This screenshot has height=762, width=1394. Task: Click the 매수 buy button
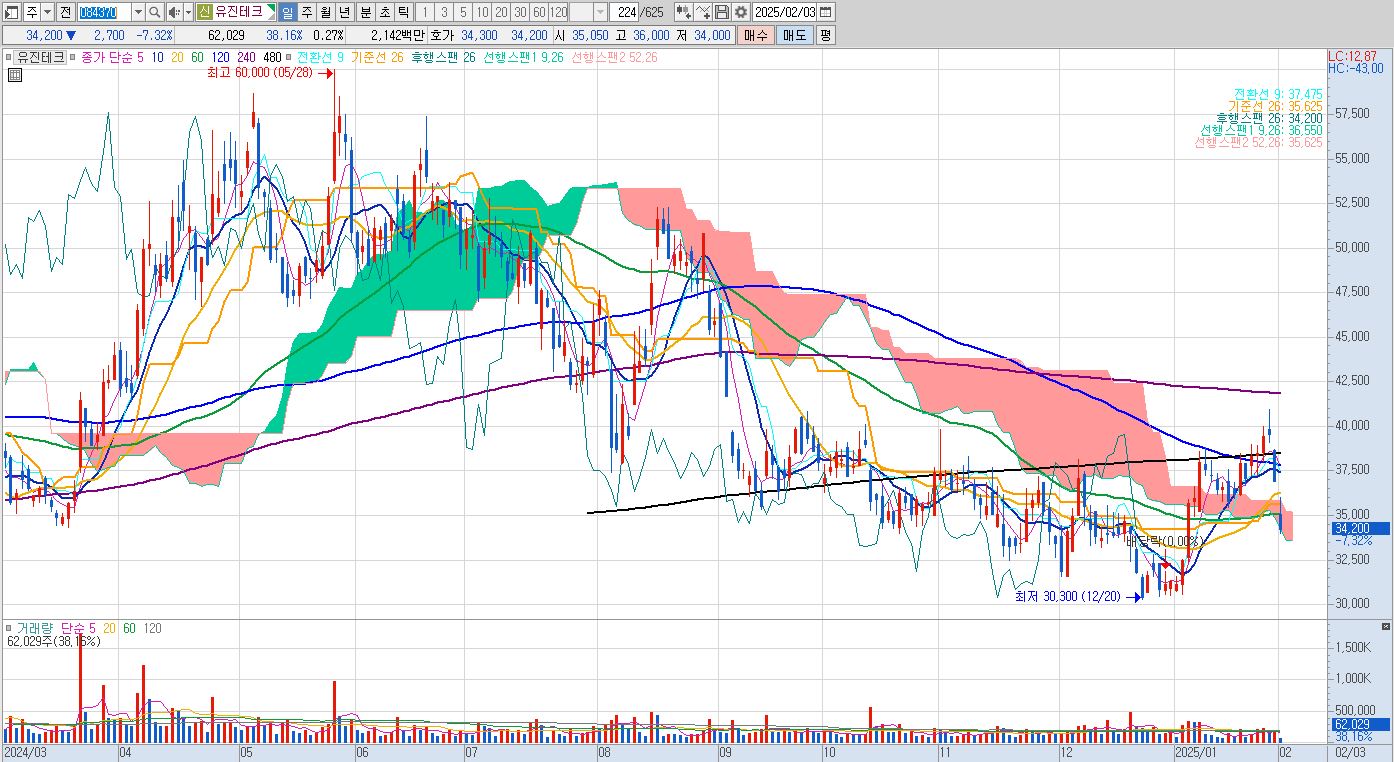(x=756, y=35)
